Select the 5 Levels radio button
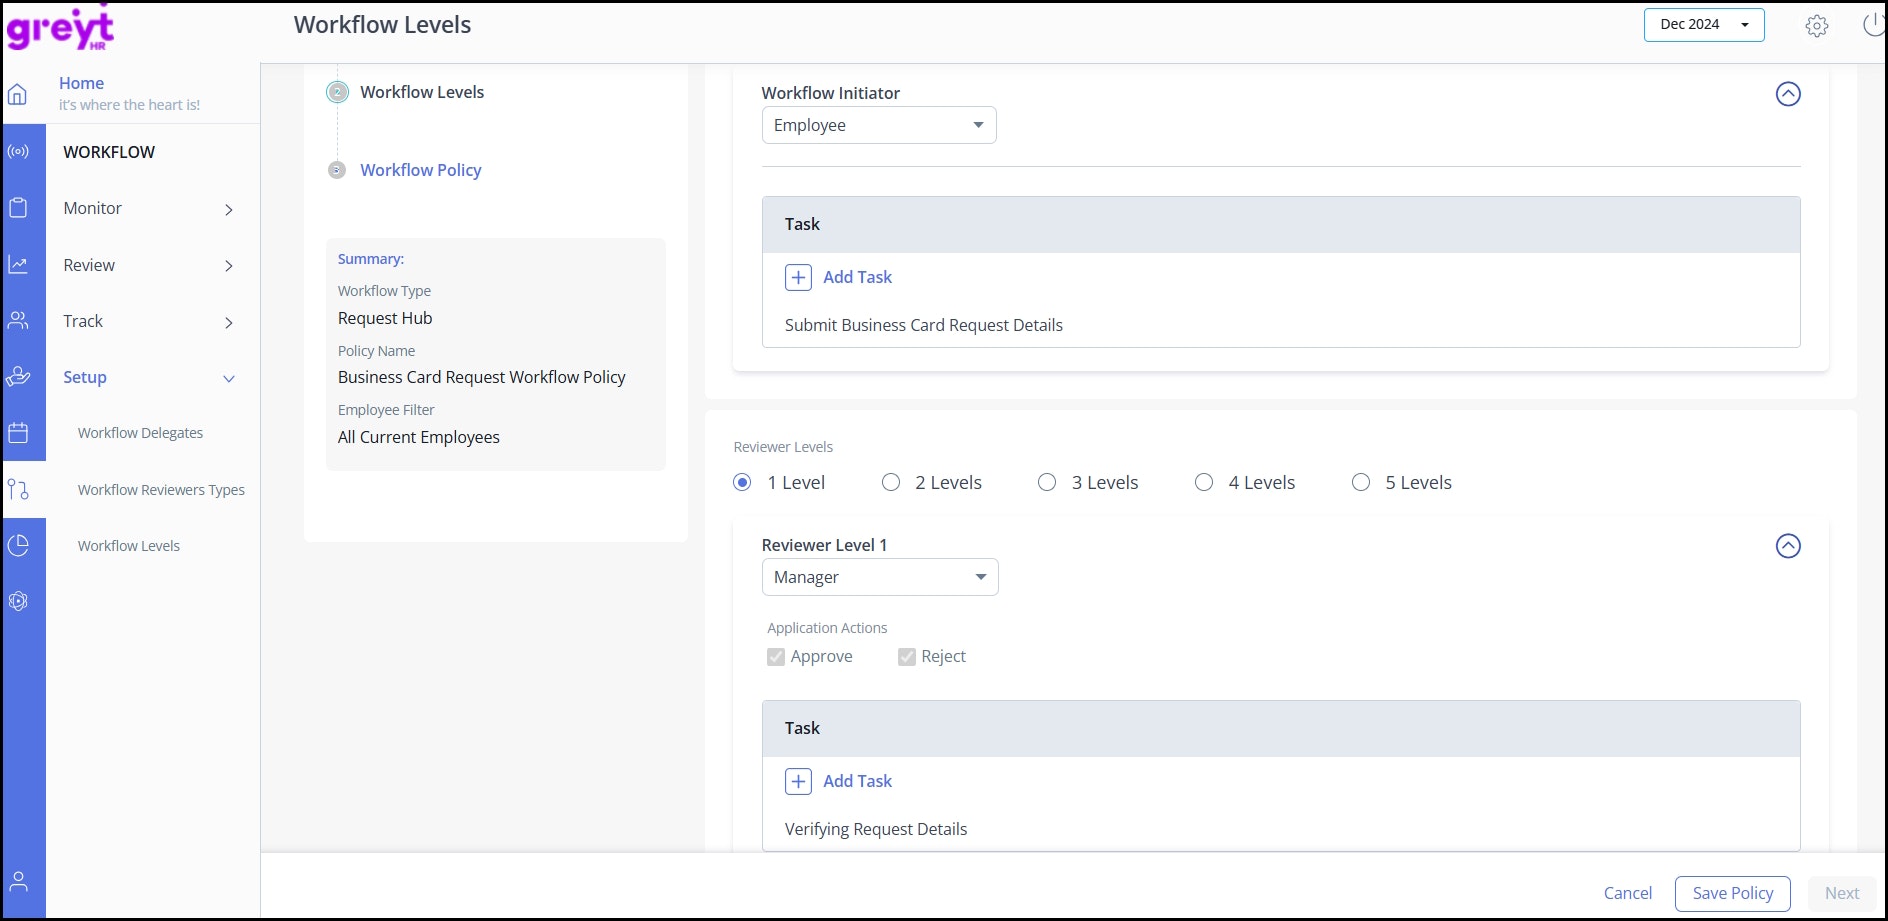The height and width of the screenshot is (921, 1888). [x=1361, y=482]
